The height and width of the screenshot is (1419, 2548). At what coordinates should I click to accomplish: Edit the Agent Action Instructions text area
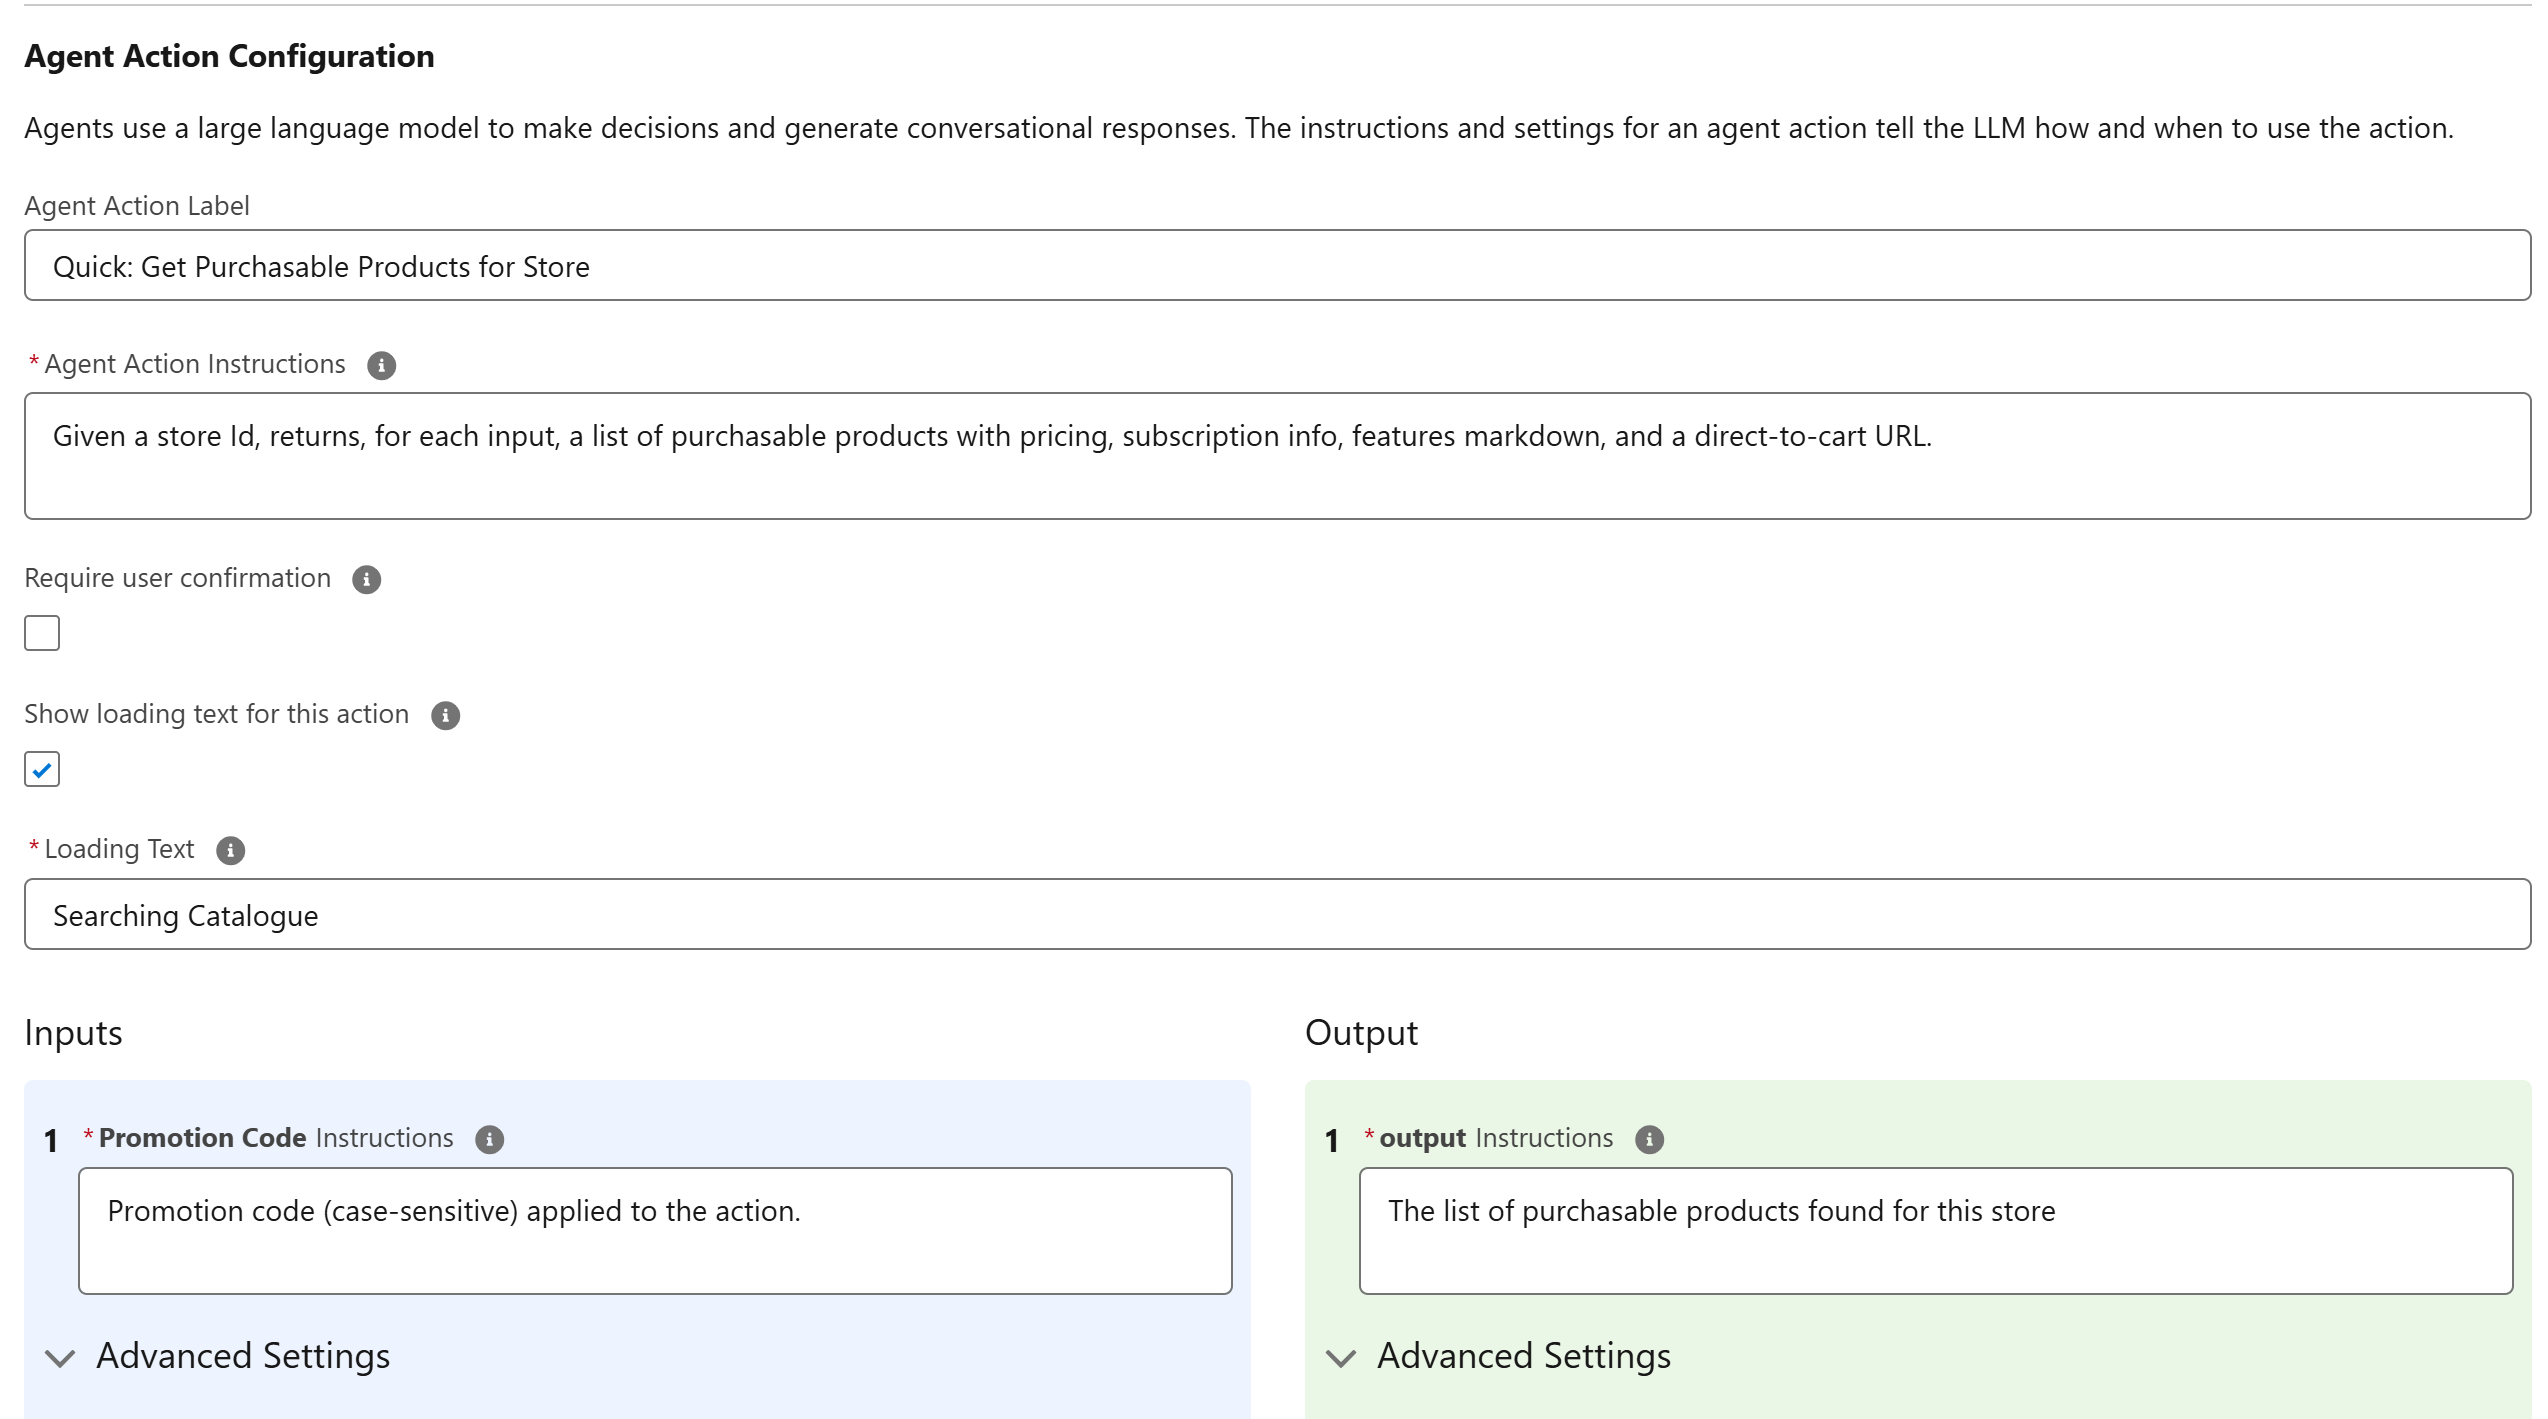[x=1276, y=456]
